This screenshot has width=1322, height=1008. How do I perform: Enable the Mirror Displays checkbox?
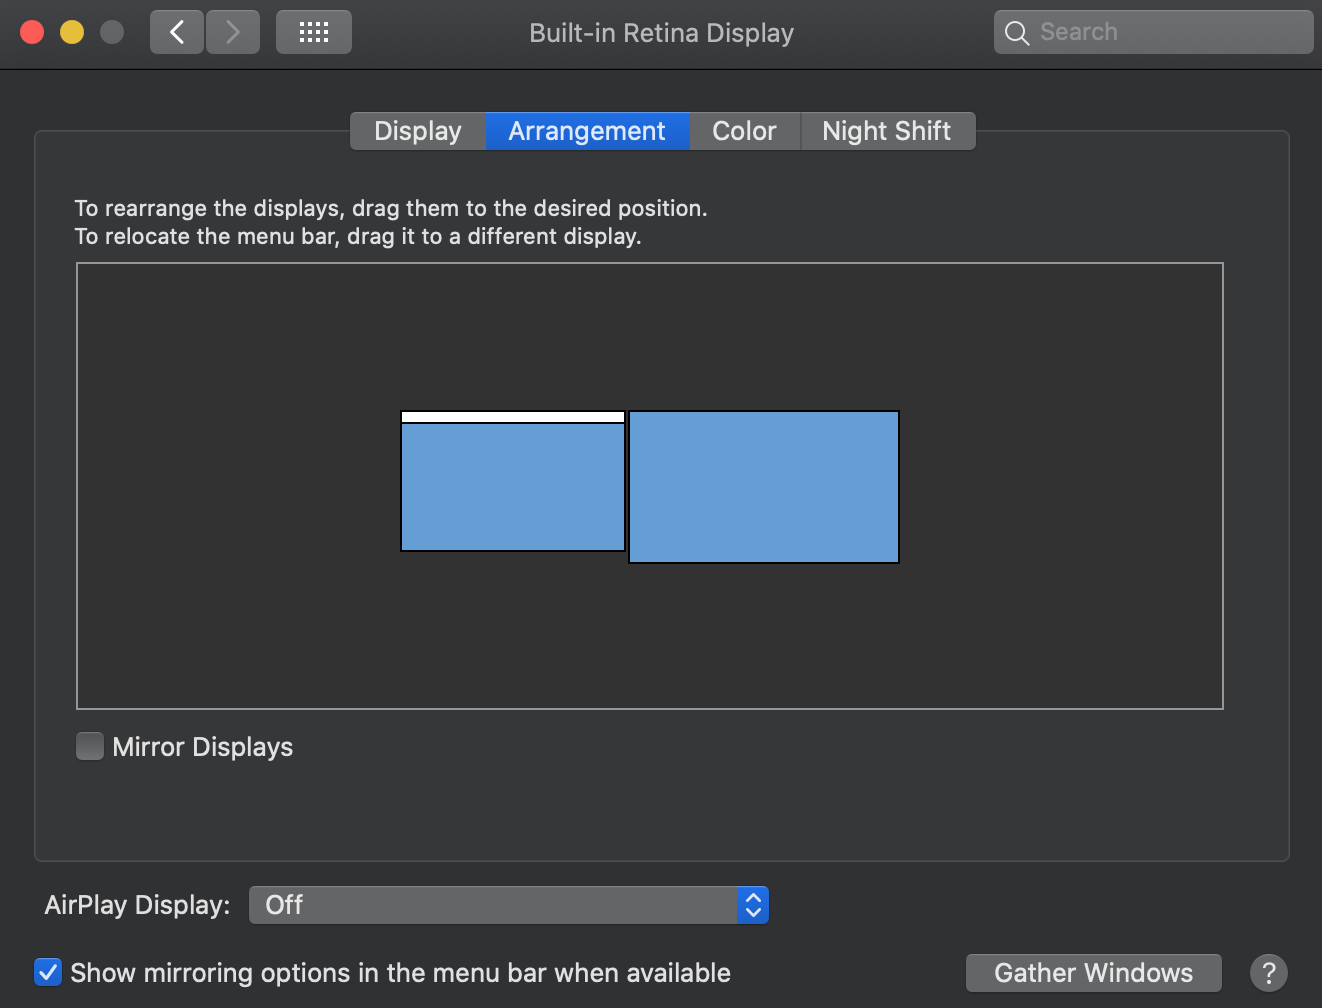point(90,746)
